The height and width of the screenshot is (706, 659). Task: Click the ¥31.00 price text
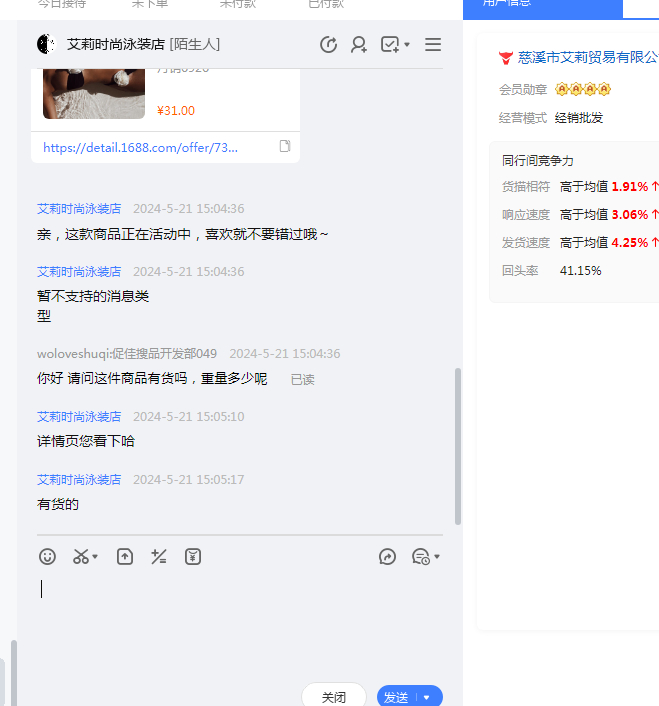pos(176,111)
